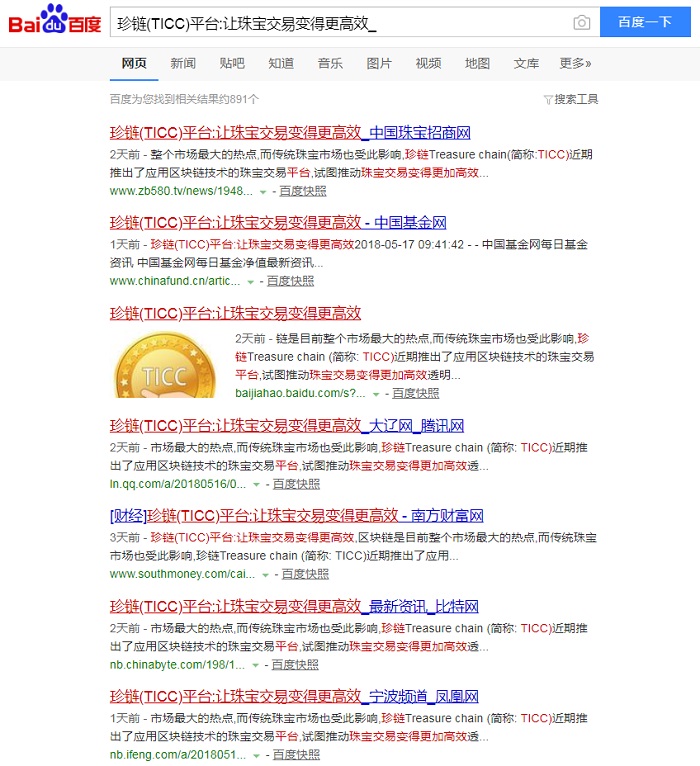
Task: Open camera image search icon
Action: point(581,22)
